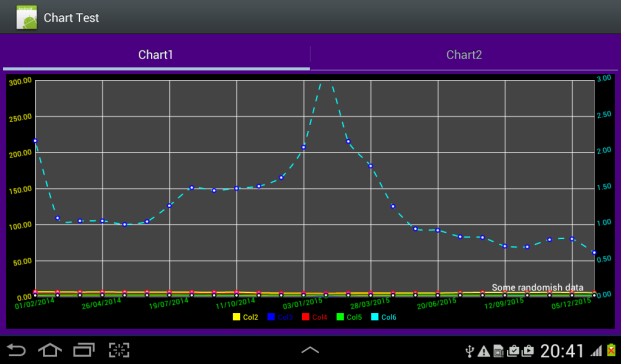This screenshot has width=621, height=364.
Task: Click the blue Col3 legend swatch
Action: coord(271,317)
